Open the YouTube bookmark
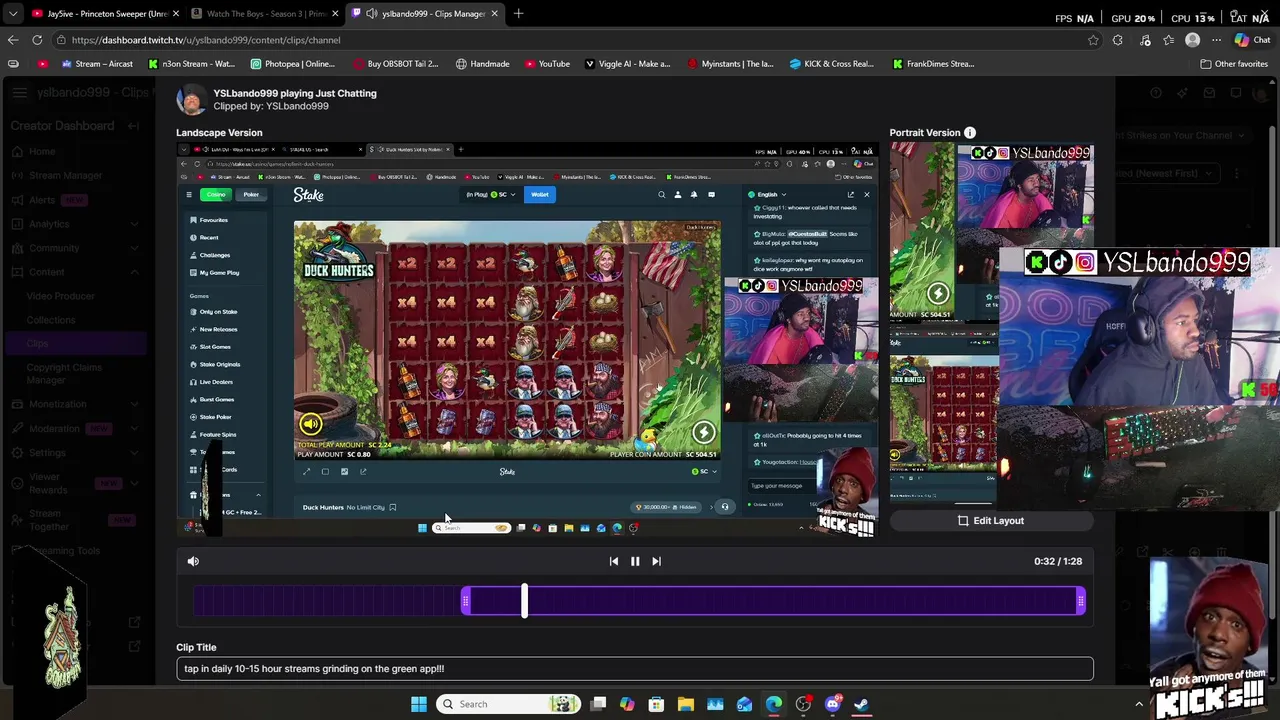Image resolution: width=1280 pixels, height=720 pixels. click(x=547, y=64)
